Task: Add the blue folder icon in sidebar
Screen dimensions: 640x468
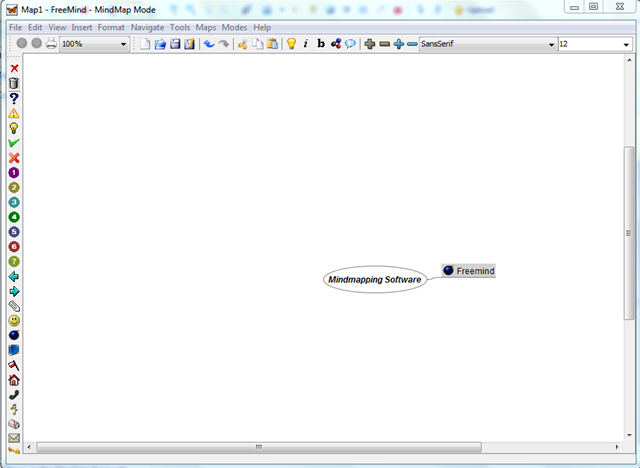Action: point(14,350)
